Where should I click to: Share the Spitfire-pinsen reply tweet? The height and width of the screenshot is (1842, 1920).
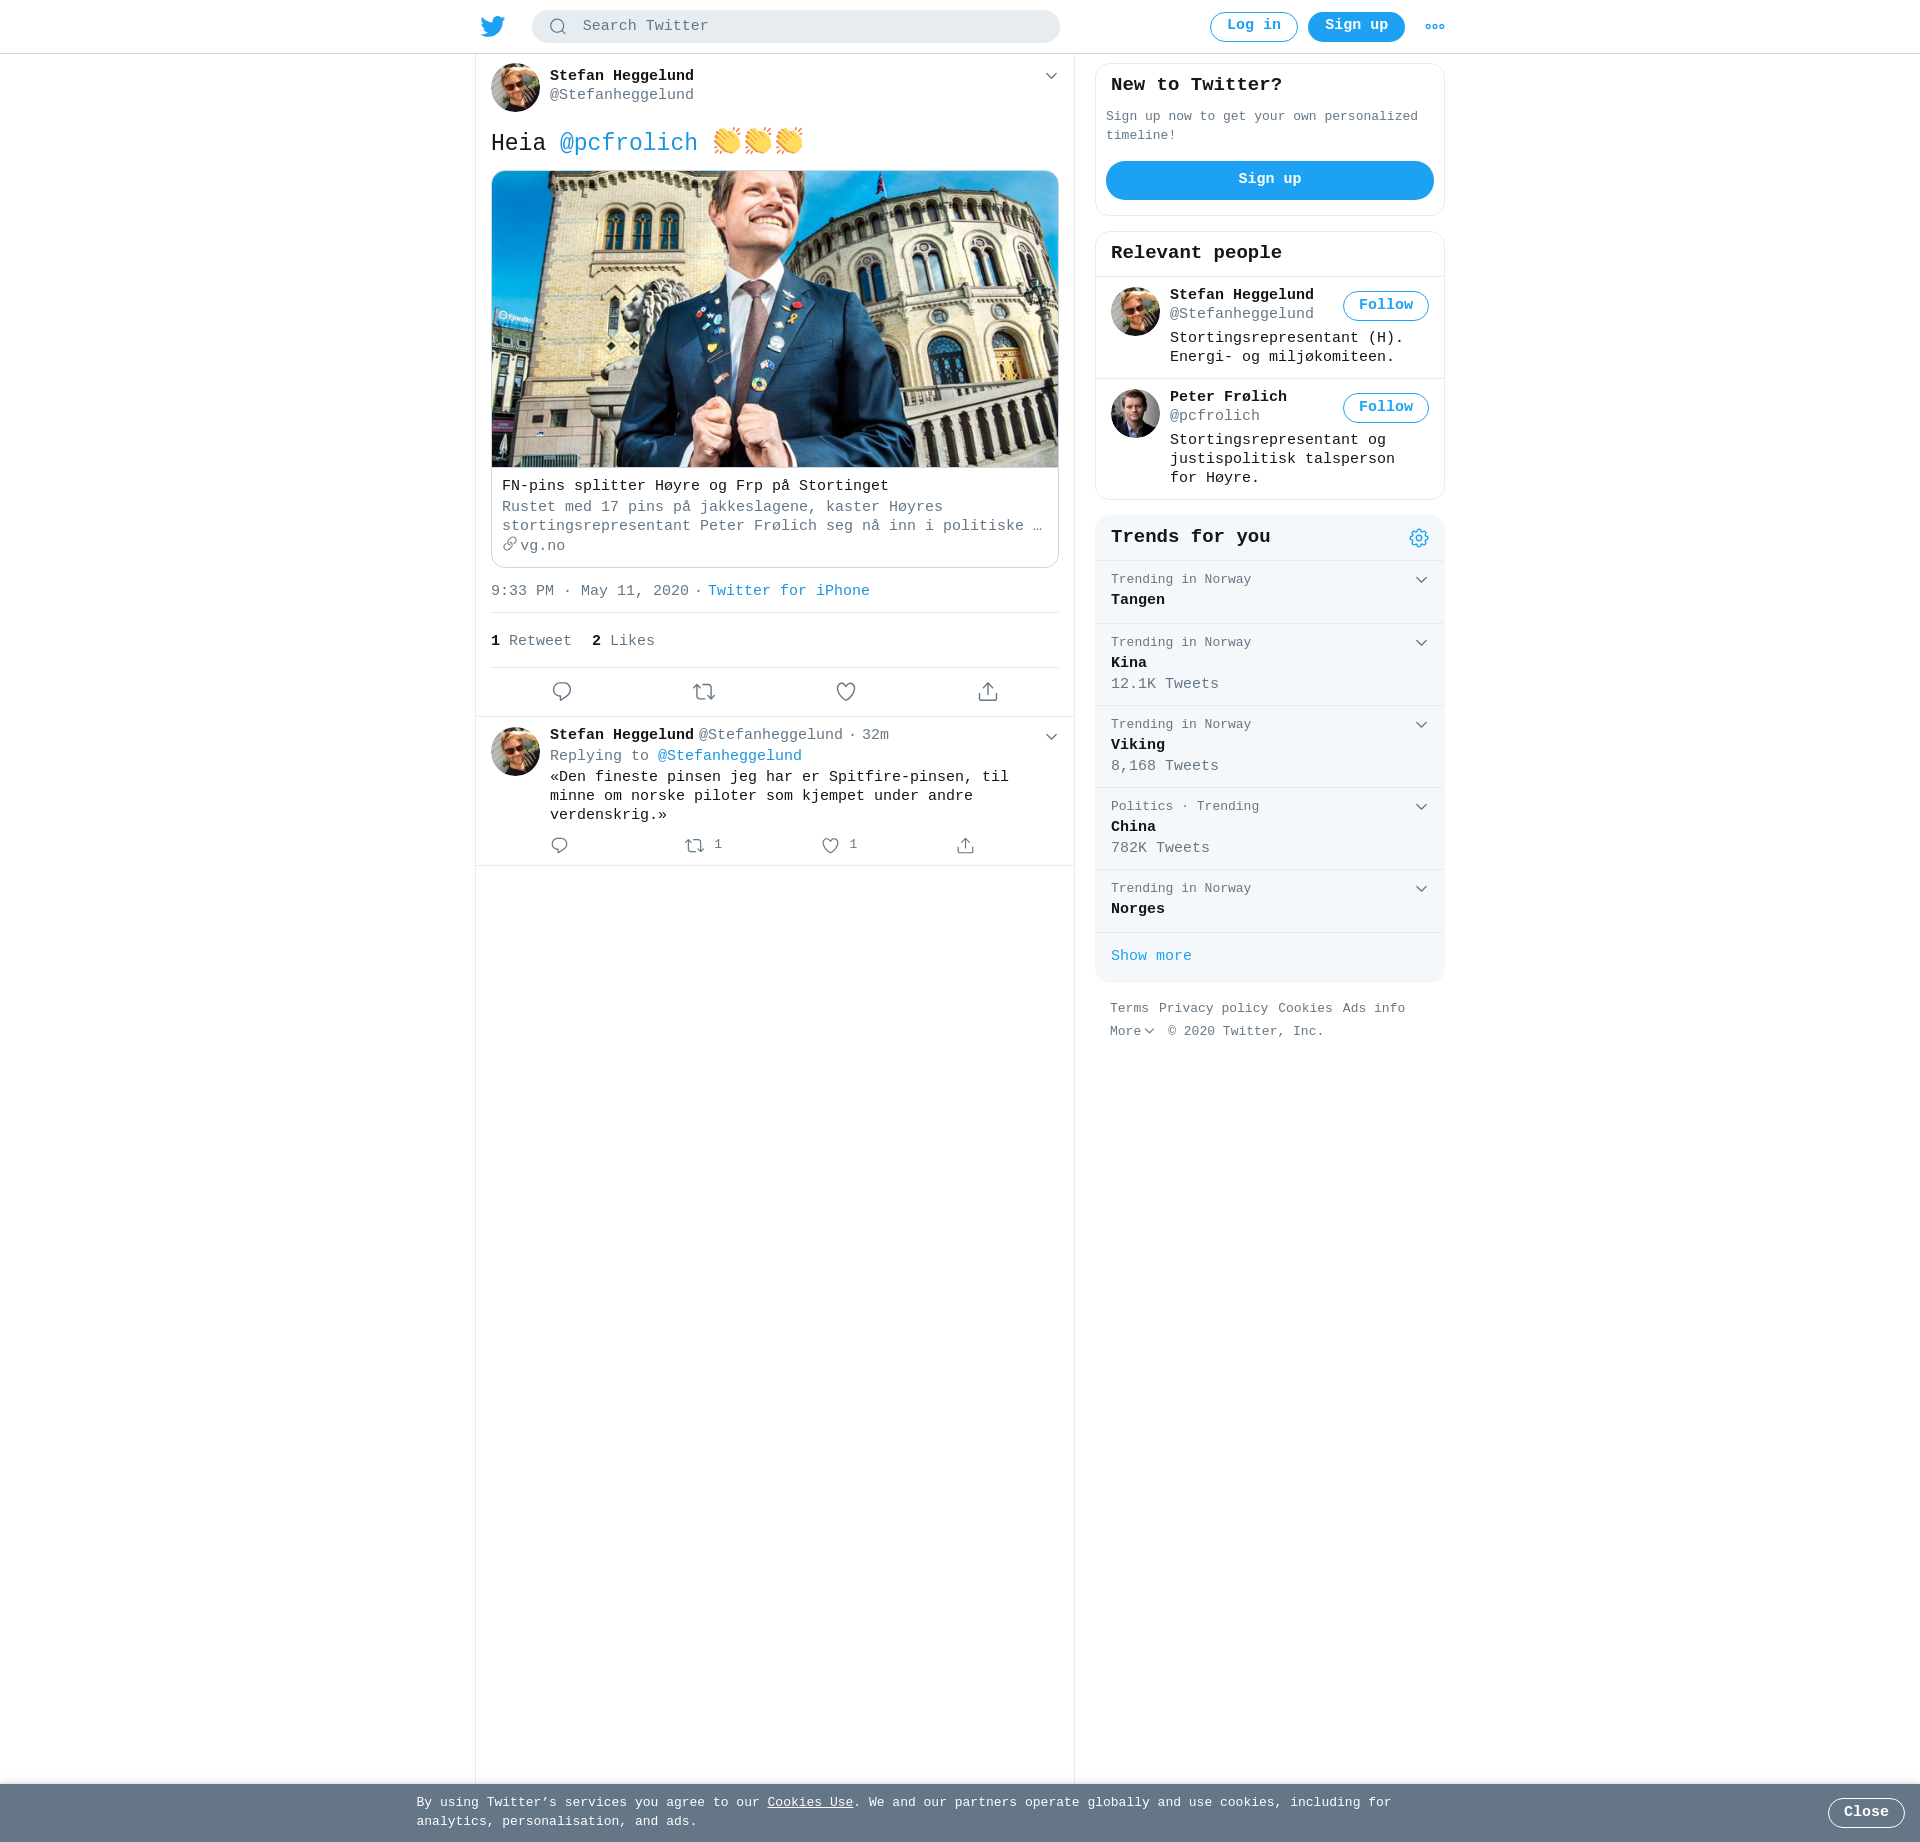(x=965, y=846)
